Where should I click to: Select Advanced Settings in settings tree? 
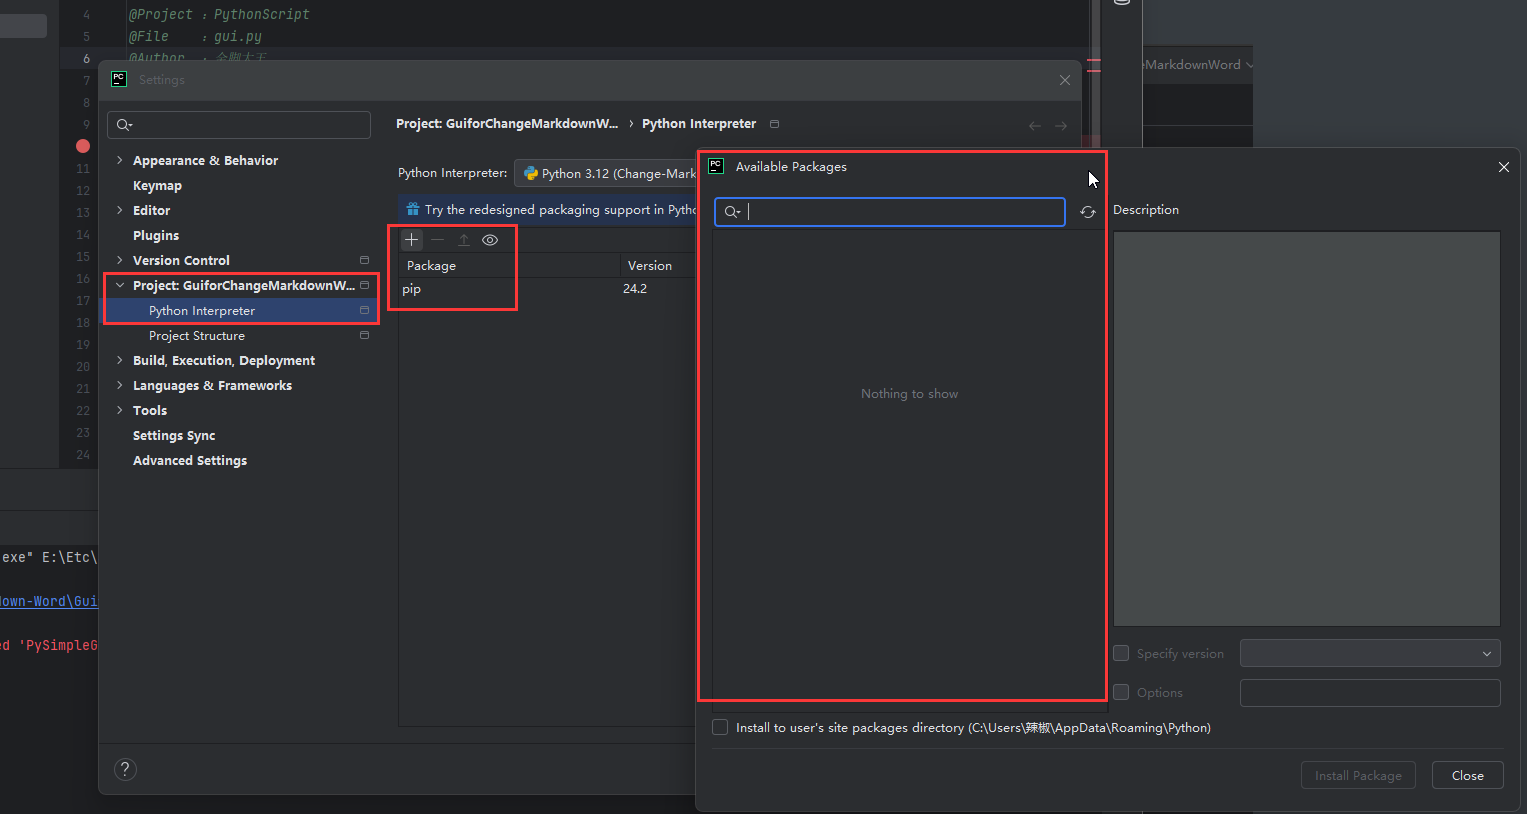point(190,460)
